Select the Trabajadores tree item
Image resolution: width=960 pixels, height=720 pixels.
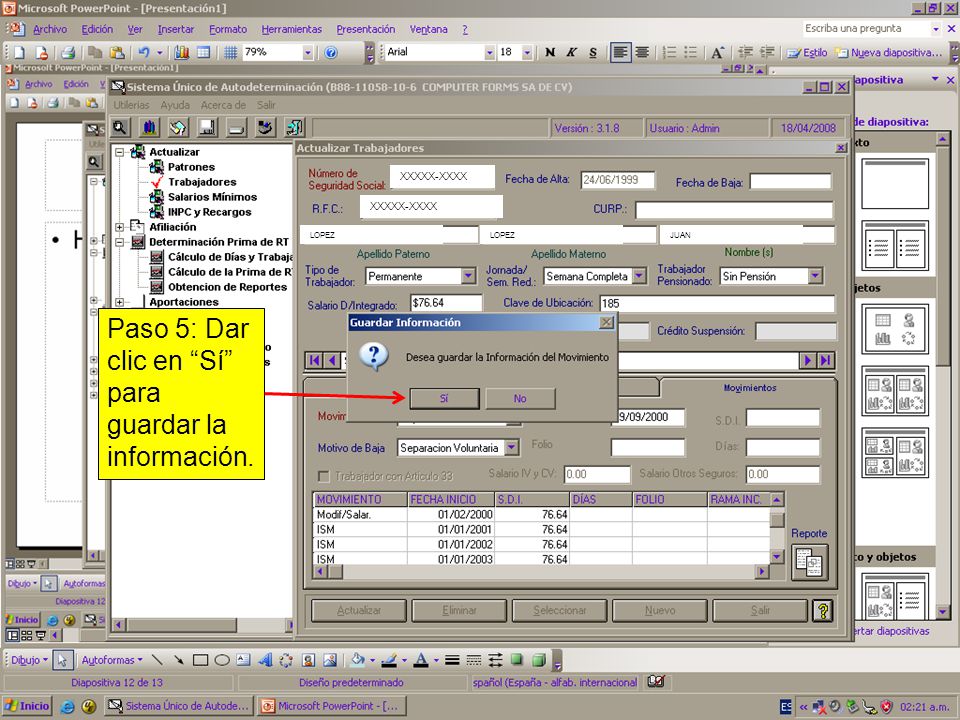202,182
